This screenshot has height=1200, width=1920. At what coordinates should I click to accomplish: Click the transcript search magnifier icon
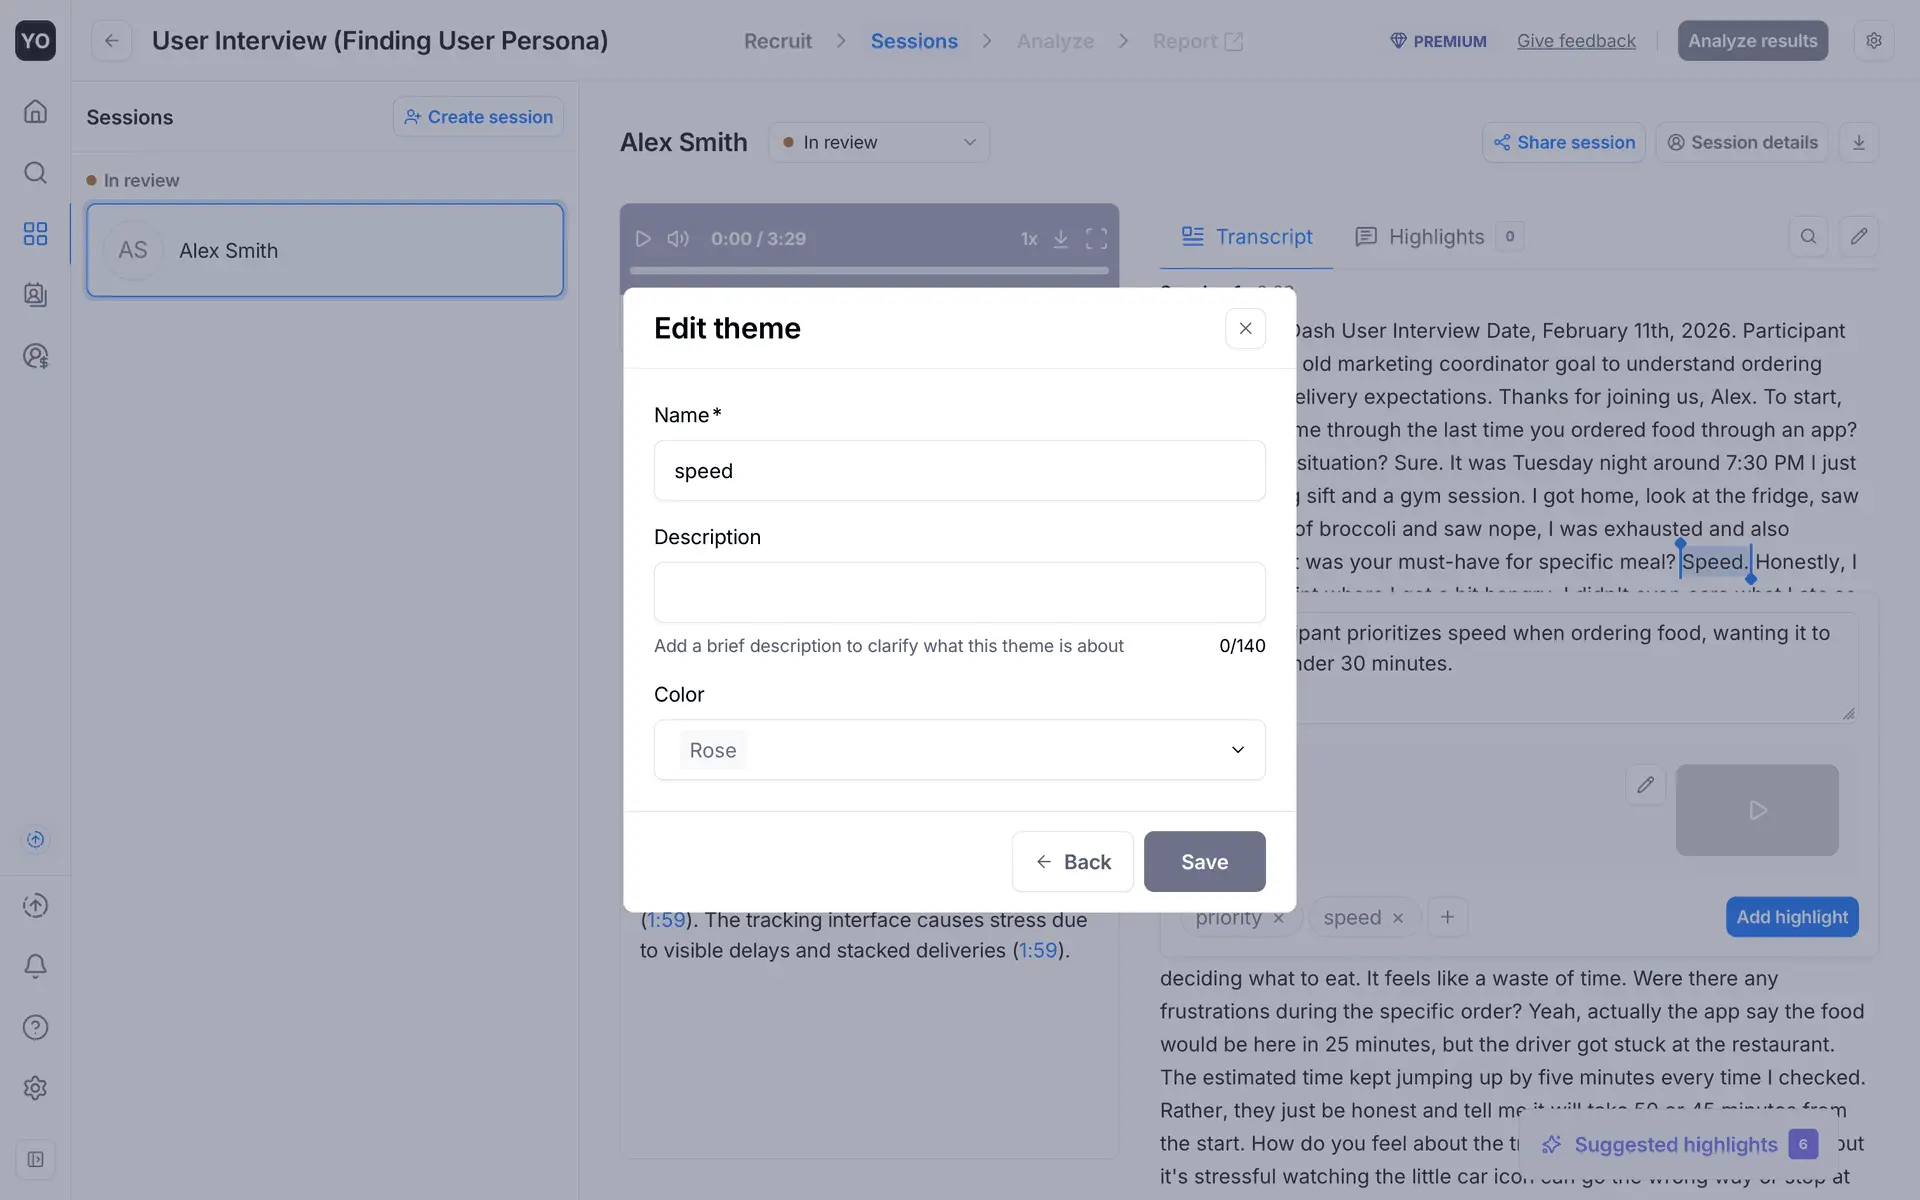pos(1808,237)
